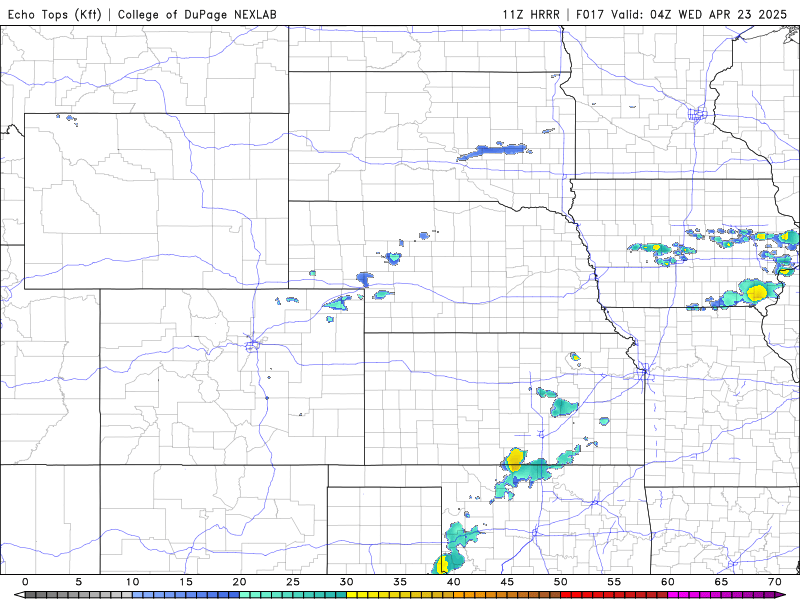Click the small yellow-dotted cell in northeast Kansas
This screenshot has height=600, width=800.
(x=575, y=357)
